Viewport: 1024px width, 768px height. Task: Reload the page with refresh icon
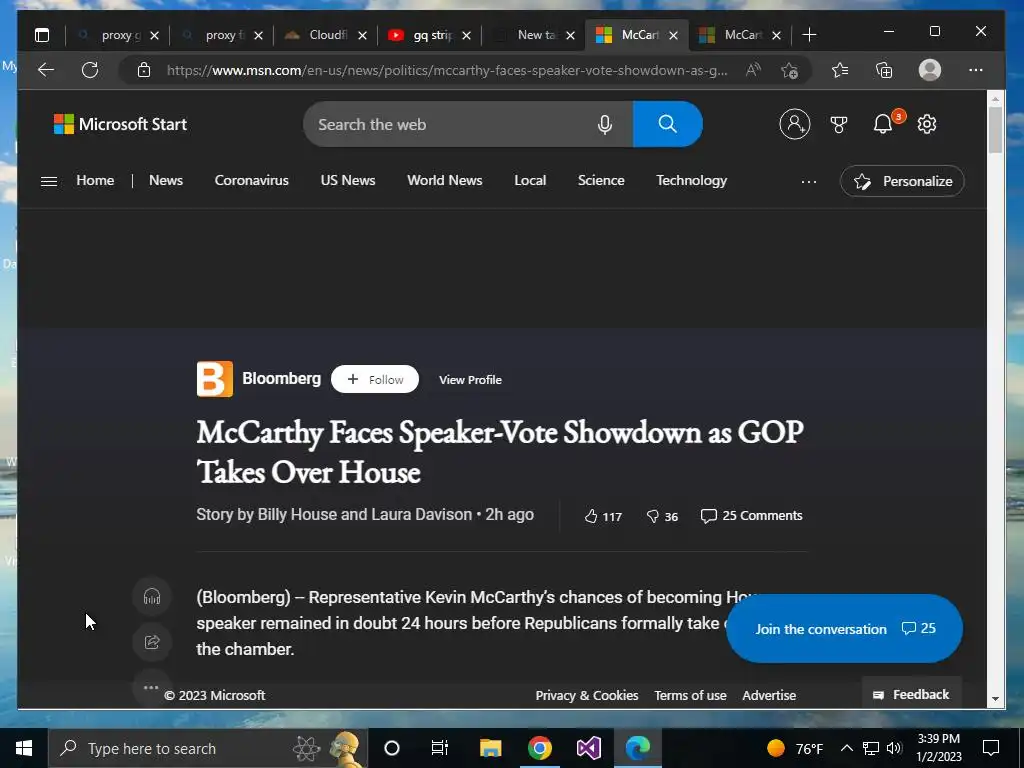pos(90,70)
